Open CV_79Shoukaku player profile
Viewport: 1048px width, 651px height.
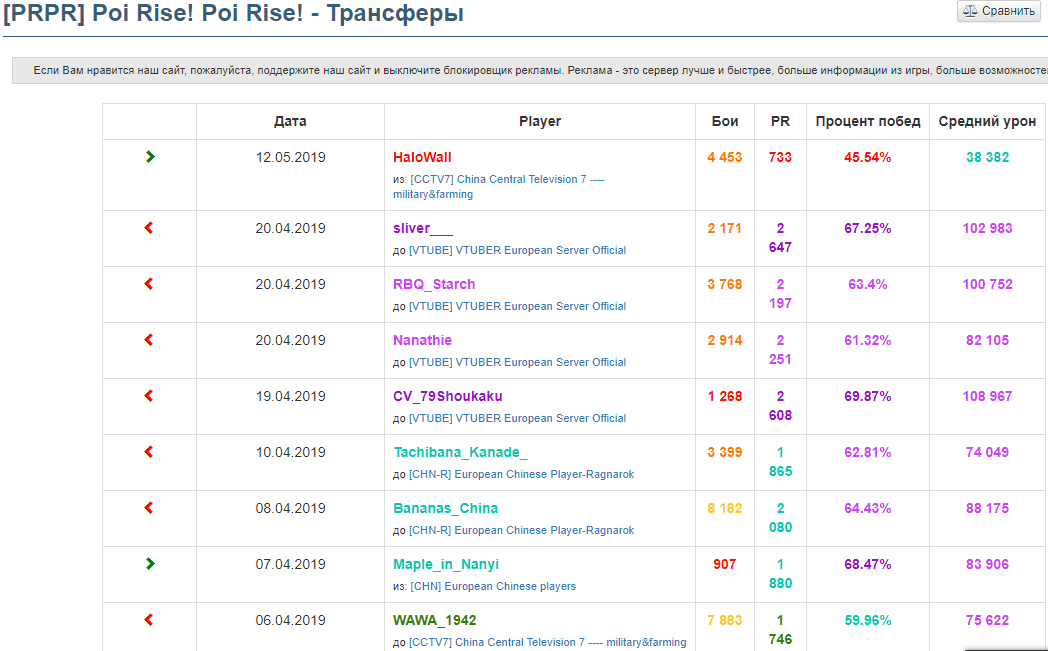click(x=448, y=396)
